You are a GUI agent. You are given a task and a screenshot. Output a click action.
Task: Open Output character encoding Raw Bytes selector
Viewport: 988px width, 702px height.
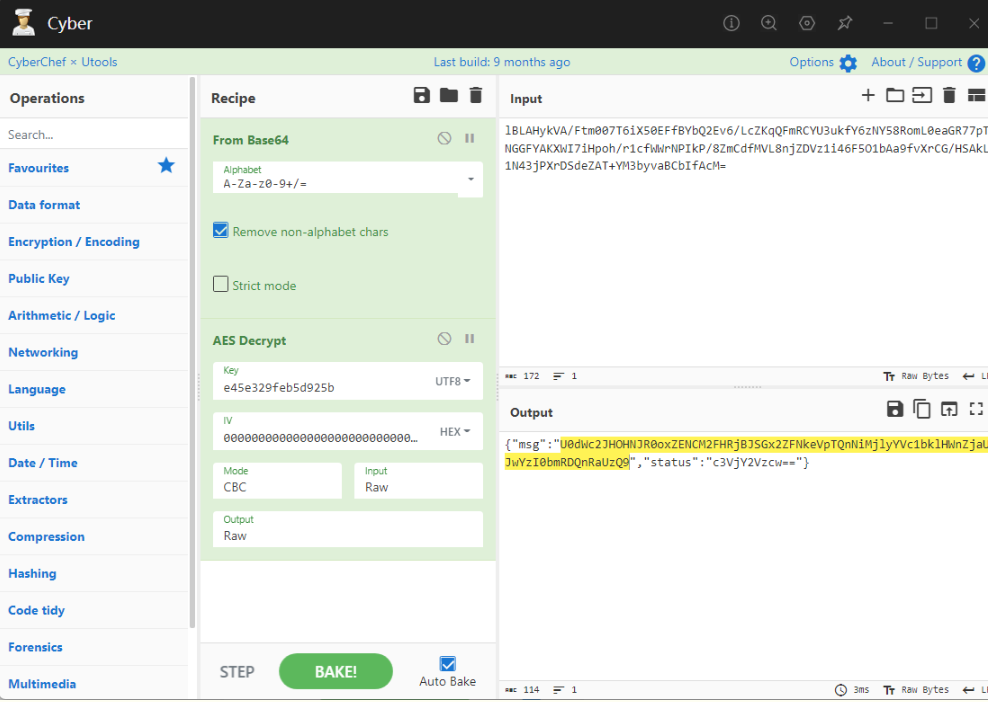tap(916, 690)
